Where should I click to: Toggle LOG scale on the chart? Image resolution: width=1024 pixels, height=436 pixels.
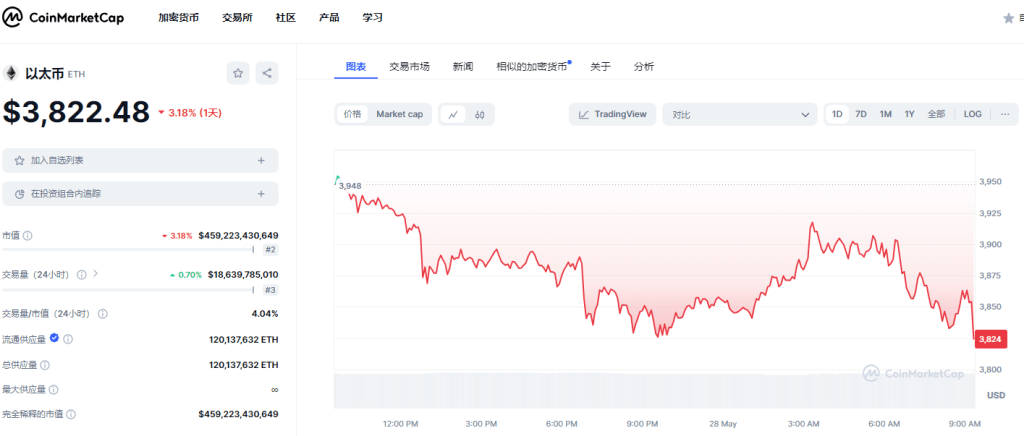(972, 114)
